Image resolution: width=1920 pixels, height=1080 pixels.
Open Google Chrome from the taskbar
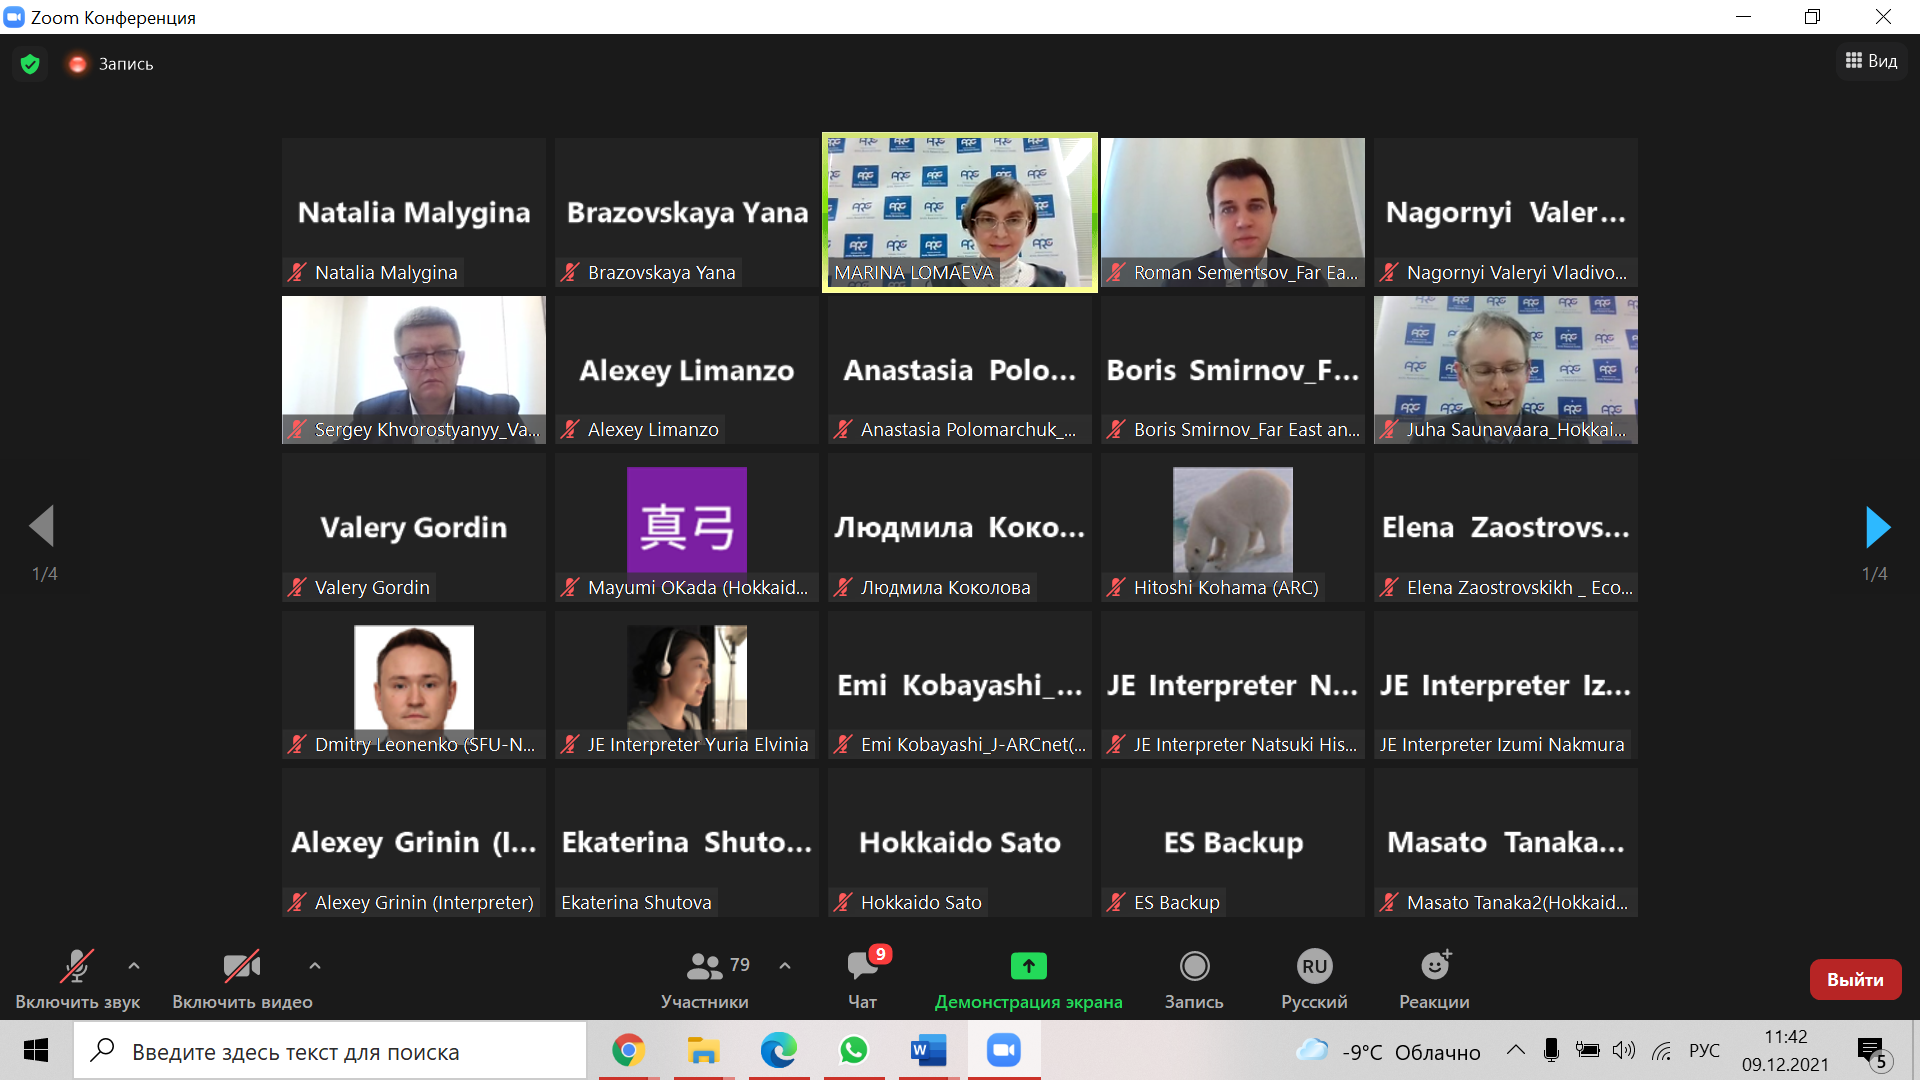click(628, 1051)
